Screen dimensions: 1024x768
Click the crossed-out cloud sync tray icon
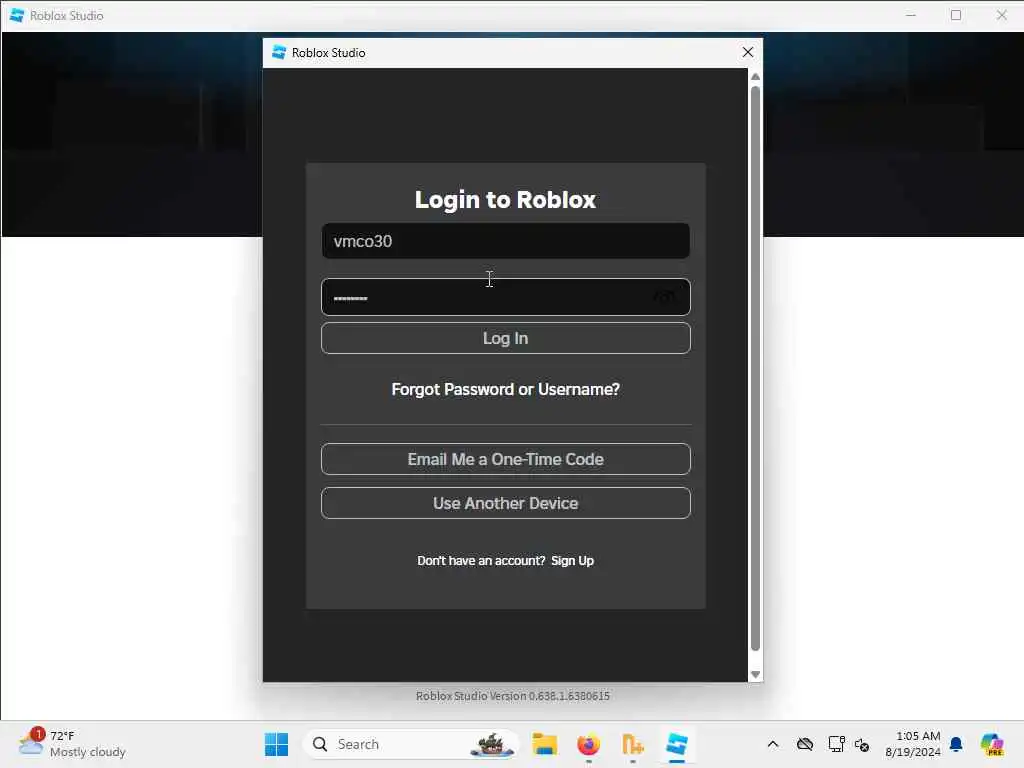coord(805,744)
